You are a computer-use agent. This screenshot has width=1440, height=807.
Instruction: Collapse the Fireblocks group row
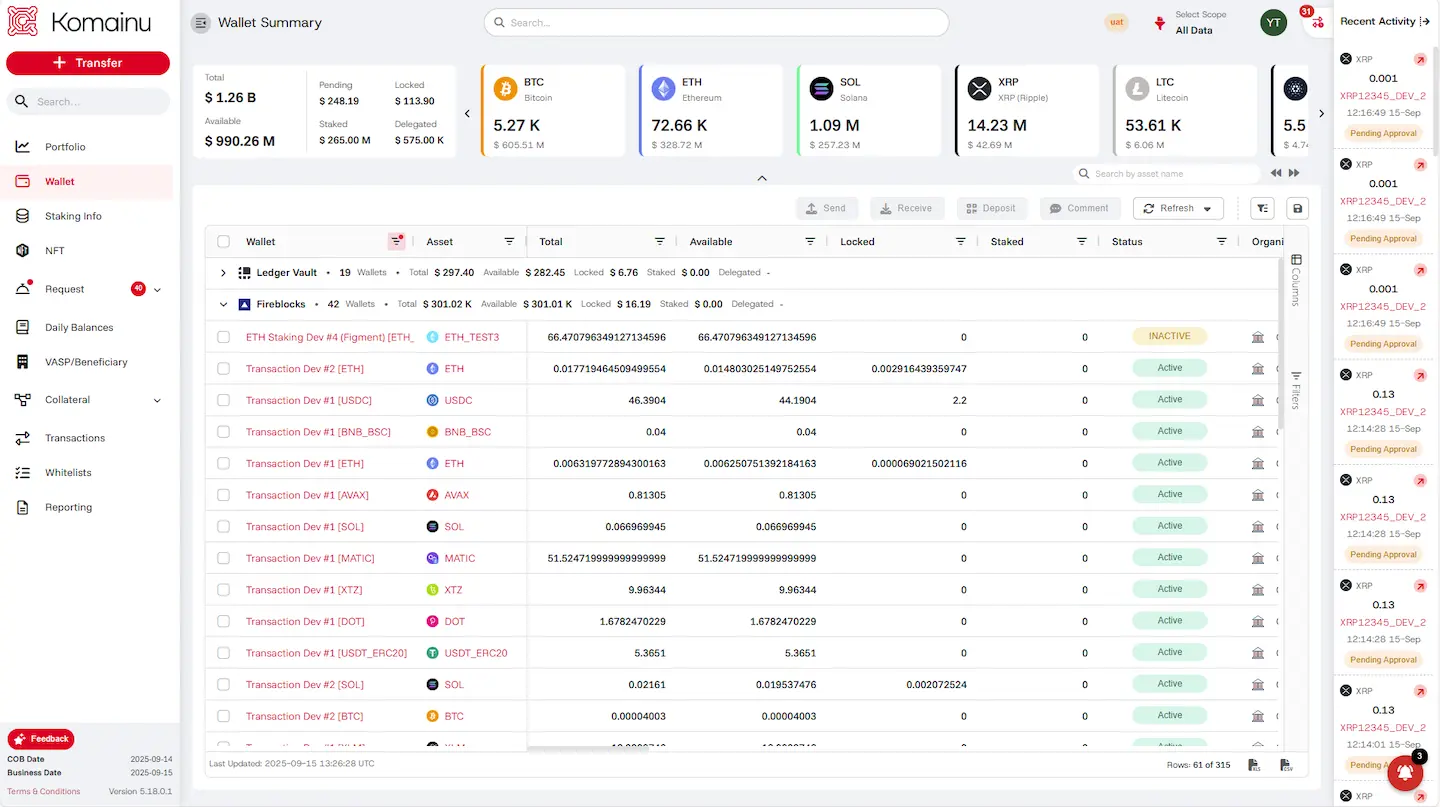point(223,304)
